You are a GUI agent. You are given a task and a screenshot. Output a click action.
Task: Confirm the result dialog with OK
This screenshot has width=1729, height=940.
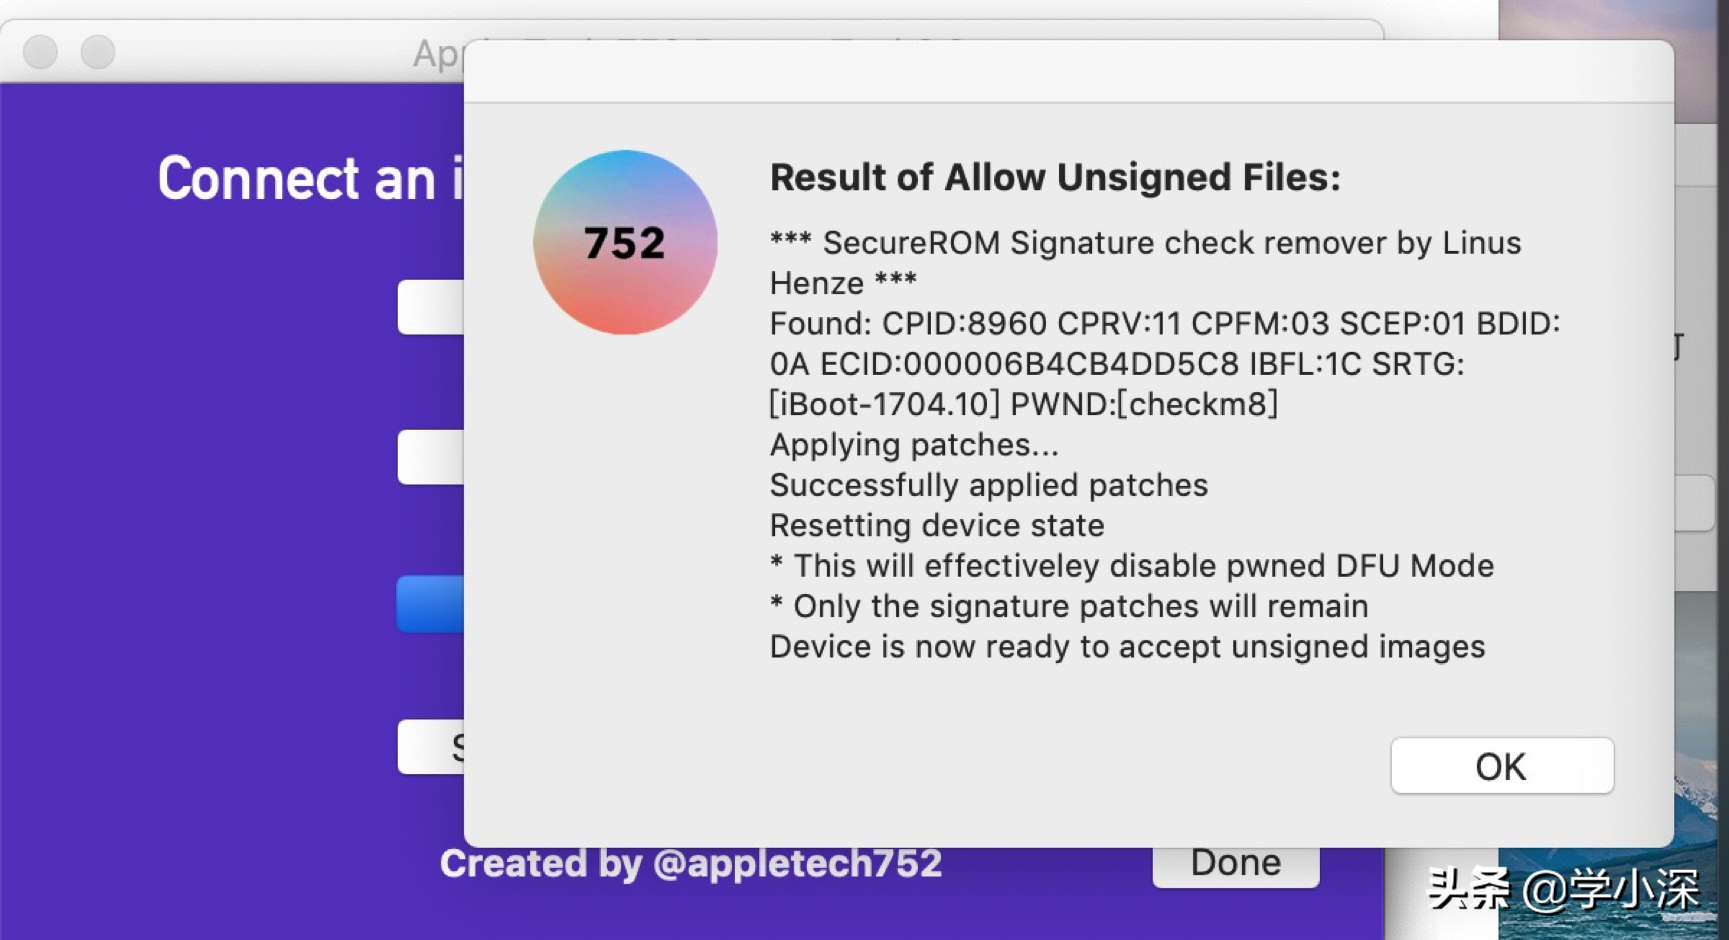pos(1501,766)
